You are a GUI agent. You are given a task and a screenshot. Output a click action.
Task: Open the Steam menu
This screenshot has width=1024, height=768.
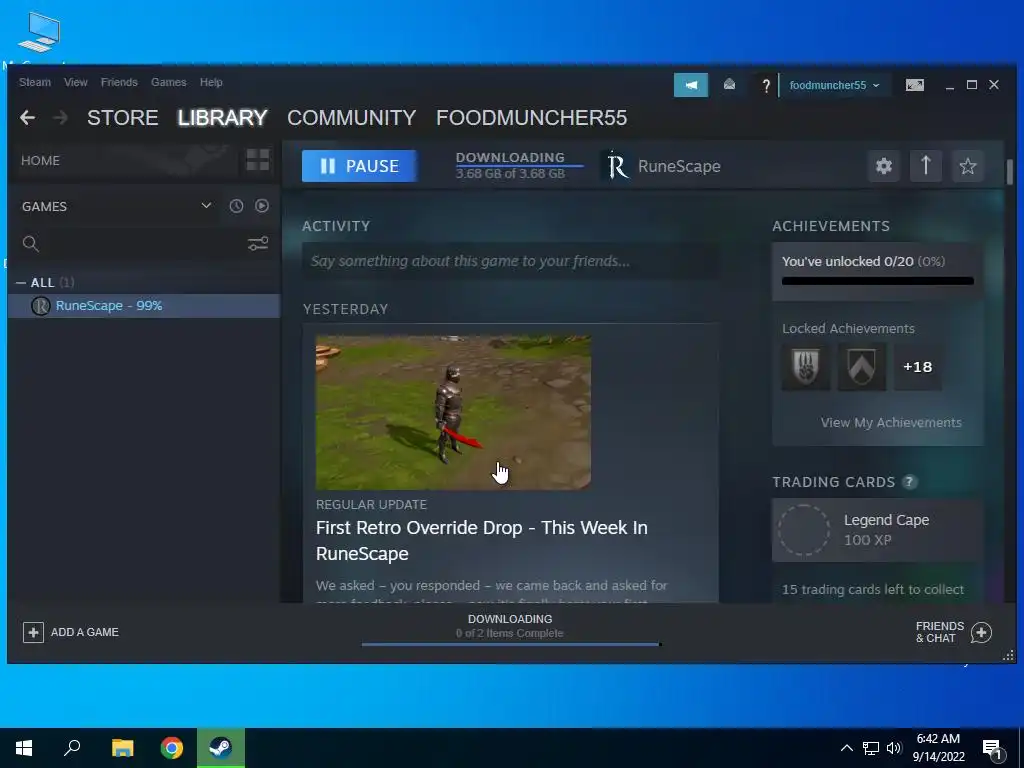pyautogui.click(x=35, y=82)
